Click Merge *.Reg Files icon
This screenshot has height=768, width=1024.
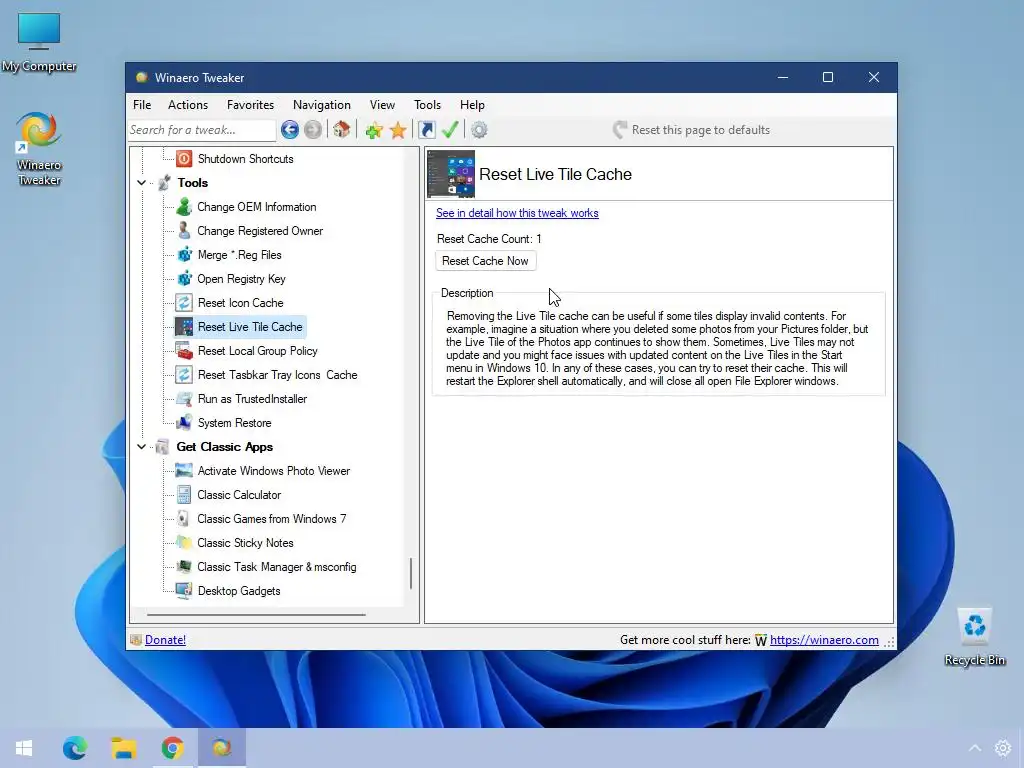184,255
